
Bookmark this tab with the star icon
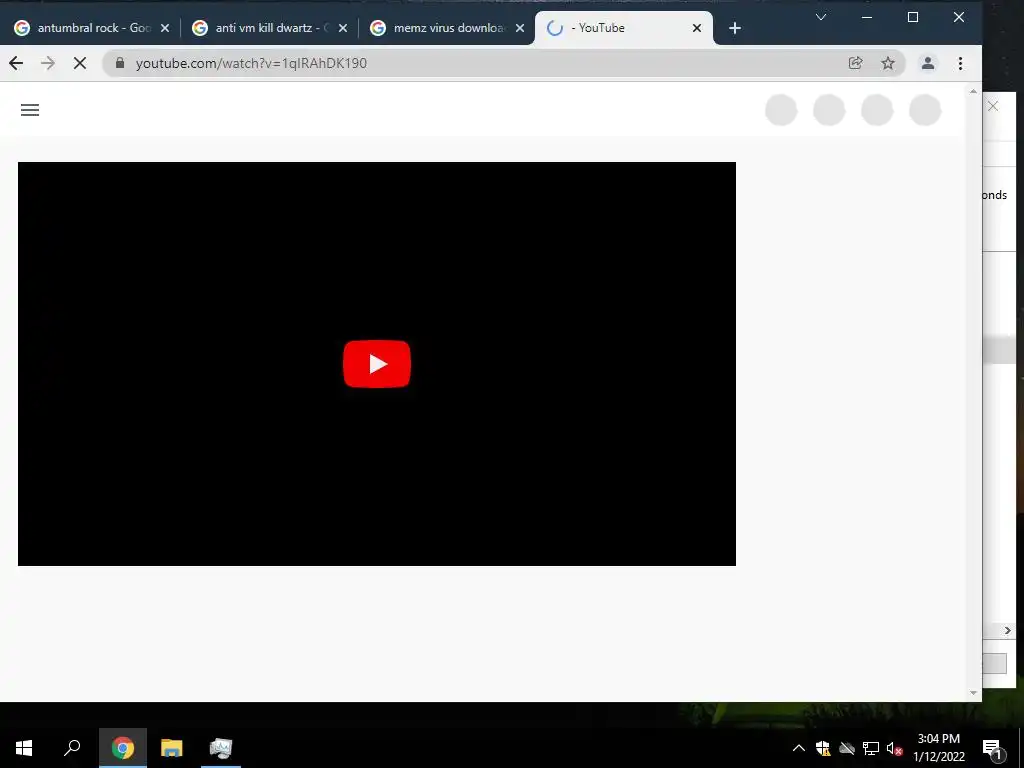click(888, 63)
